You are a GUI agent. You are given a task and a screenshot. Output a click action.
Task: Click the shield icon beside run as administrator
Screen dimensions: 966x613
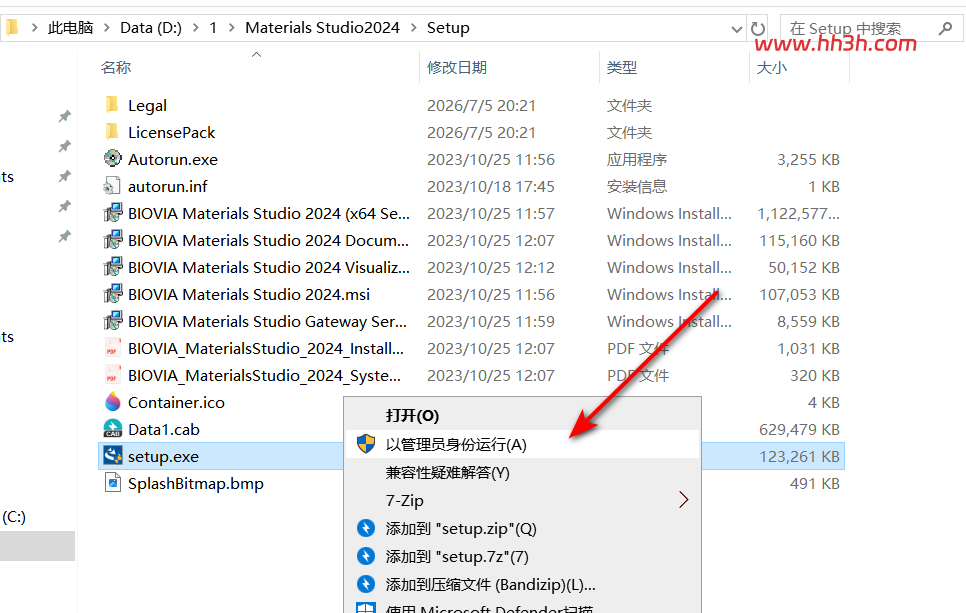coord(366,444)
